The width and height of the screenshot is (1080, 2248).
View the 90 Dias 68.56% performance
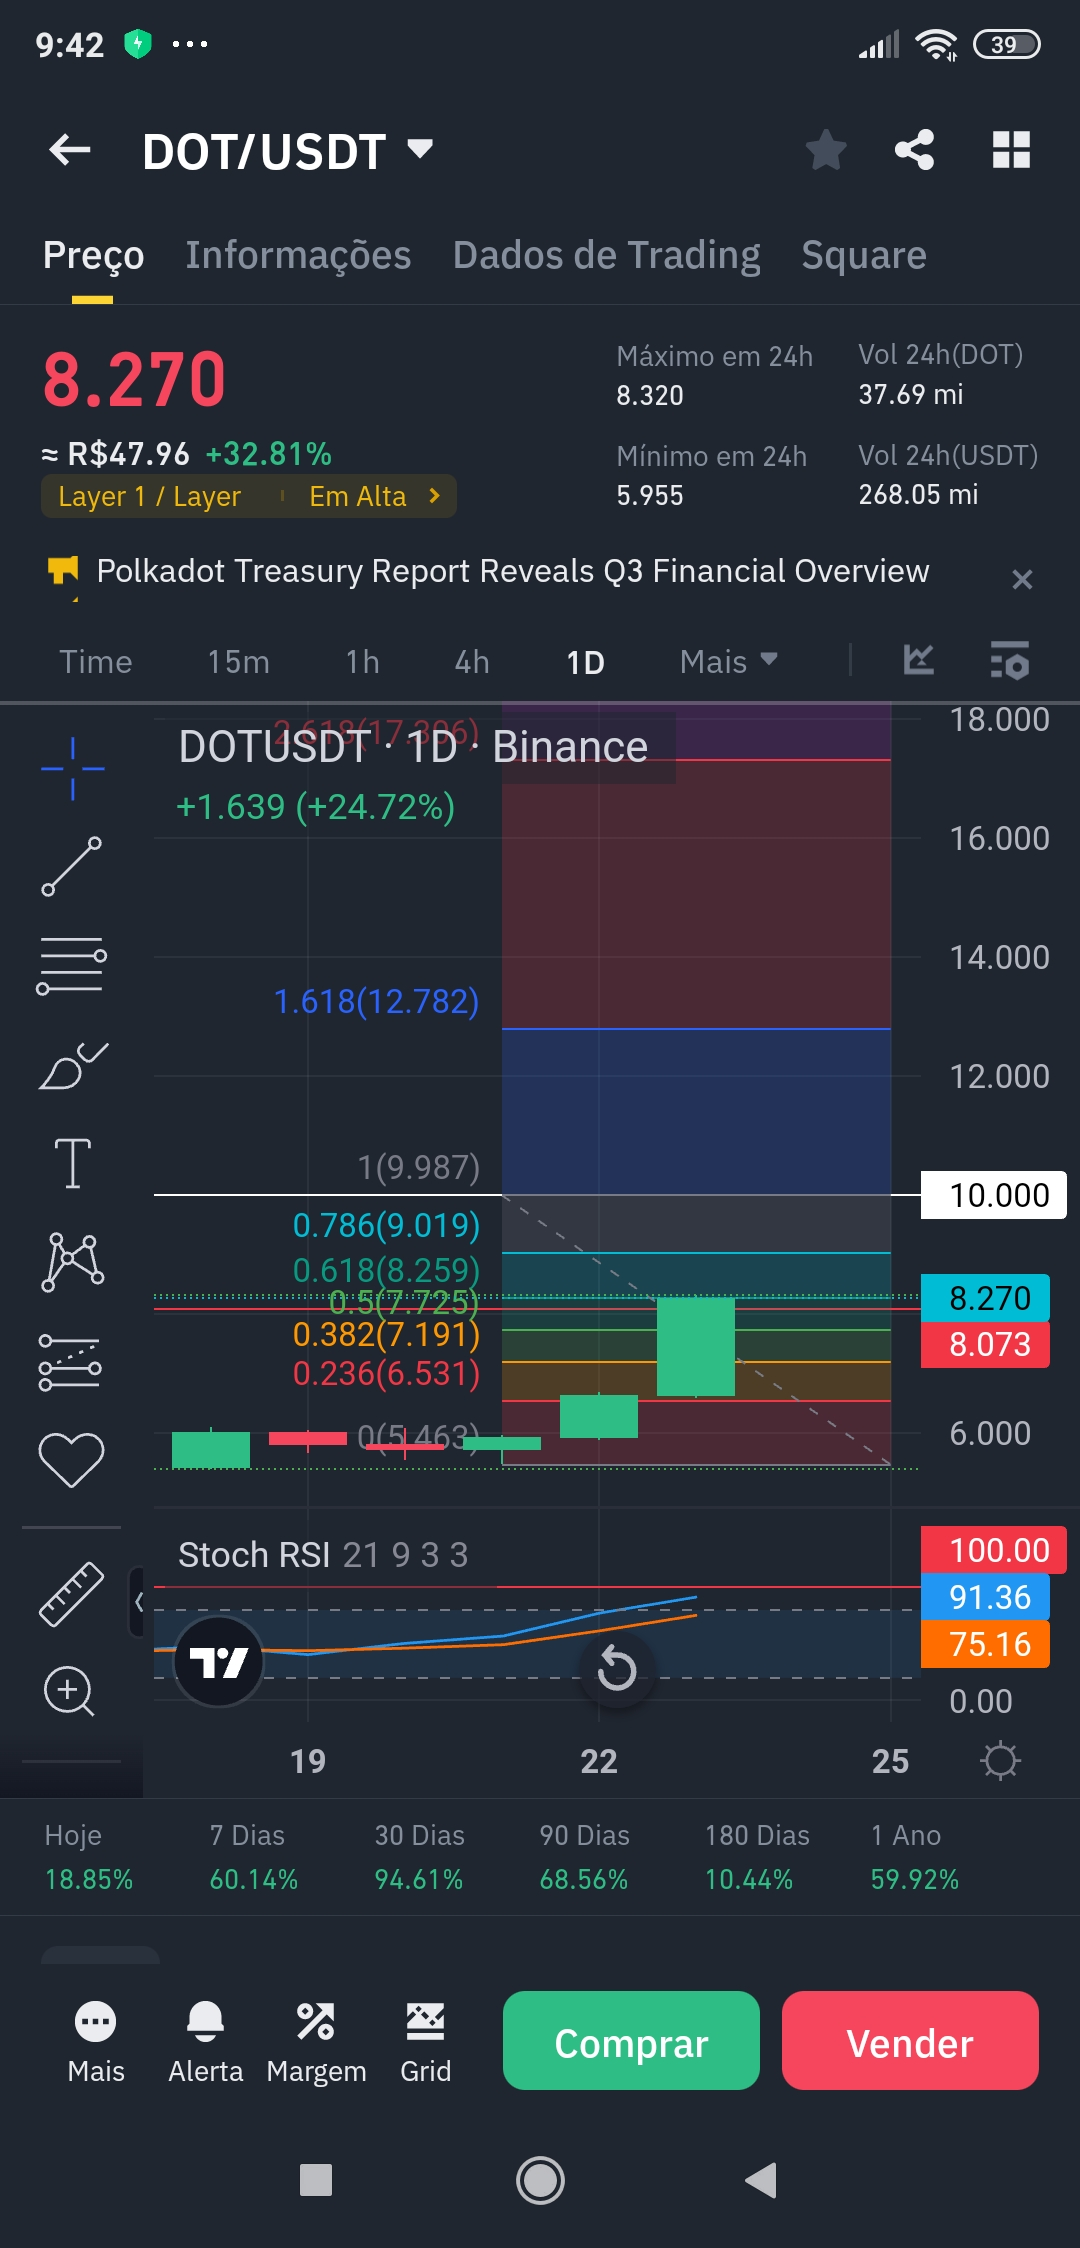point(584,1857)
